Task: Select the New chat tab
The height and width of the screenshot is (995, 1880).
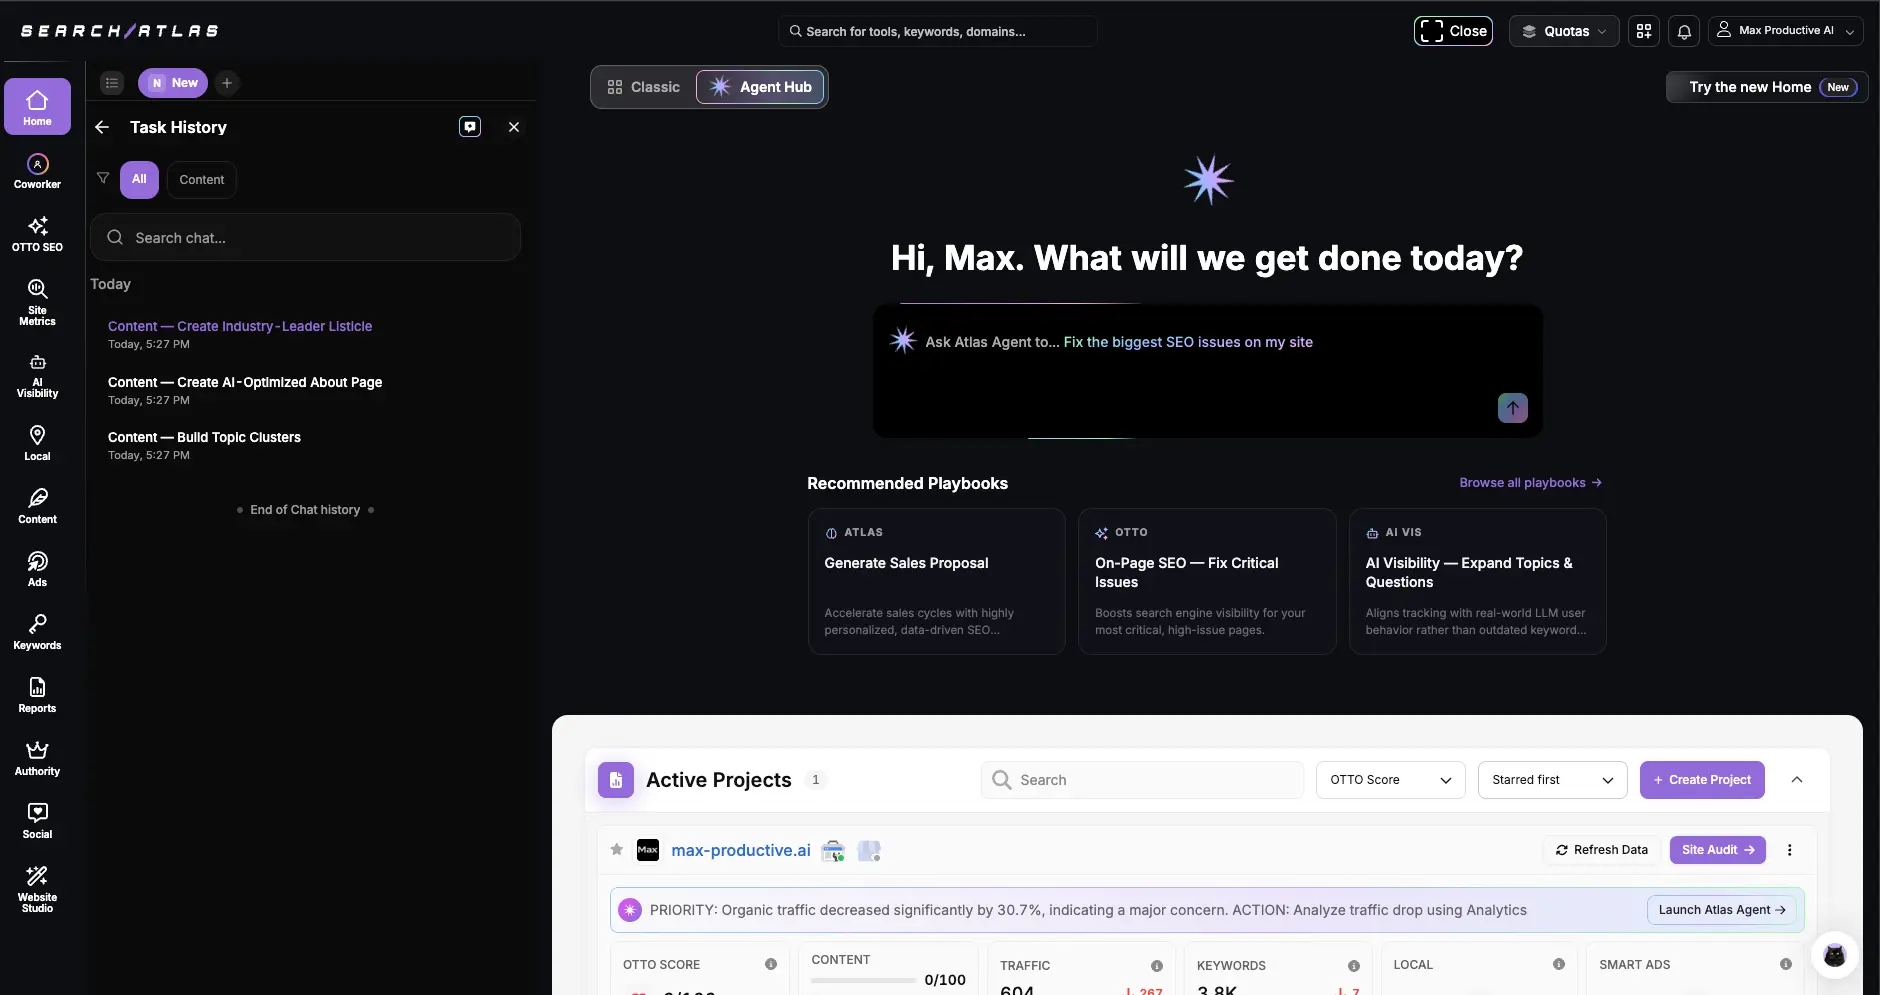Action: pyautogui.click(x=173, y=83)
